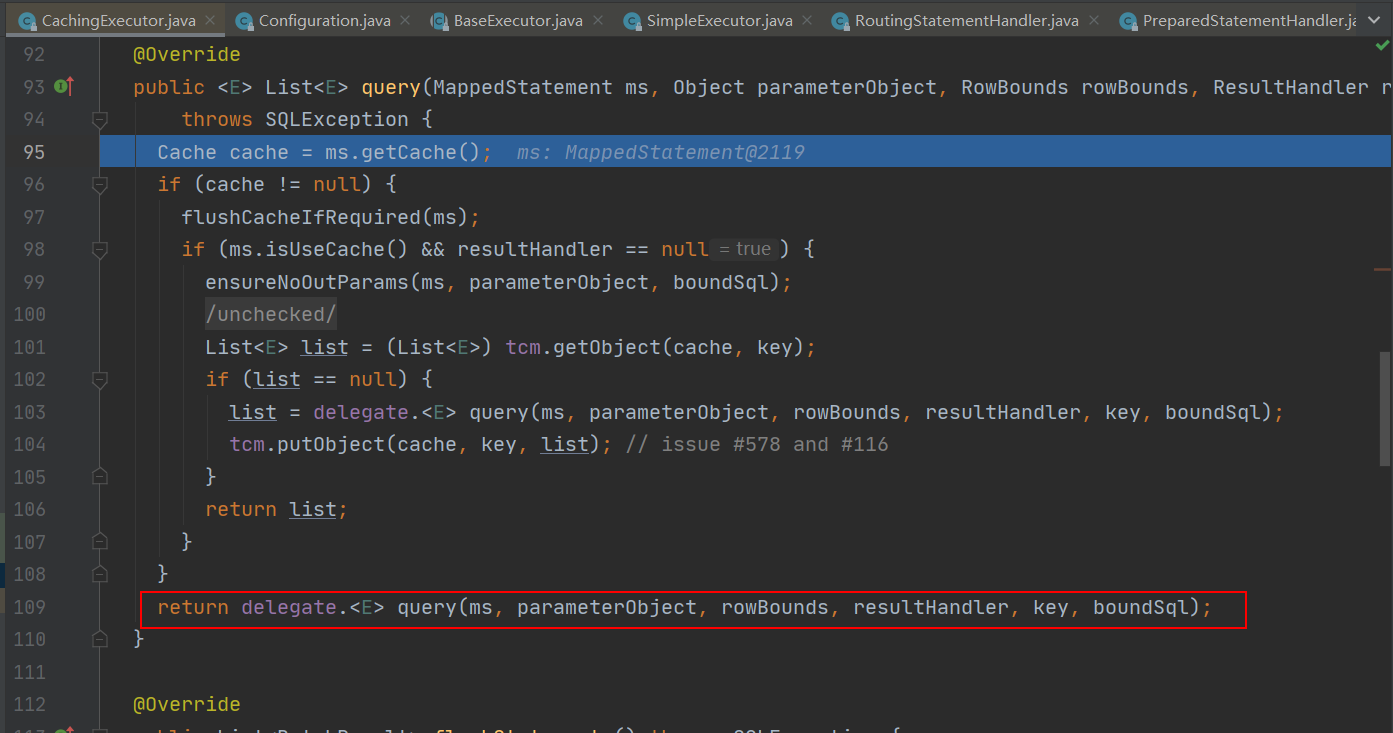Viewport: 1393px width, 733px height.
Task: Click line number 112 in the gutter
Action: click(x=28, y=704)
